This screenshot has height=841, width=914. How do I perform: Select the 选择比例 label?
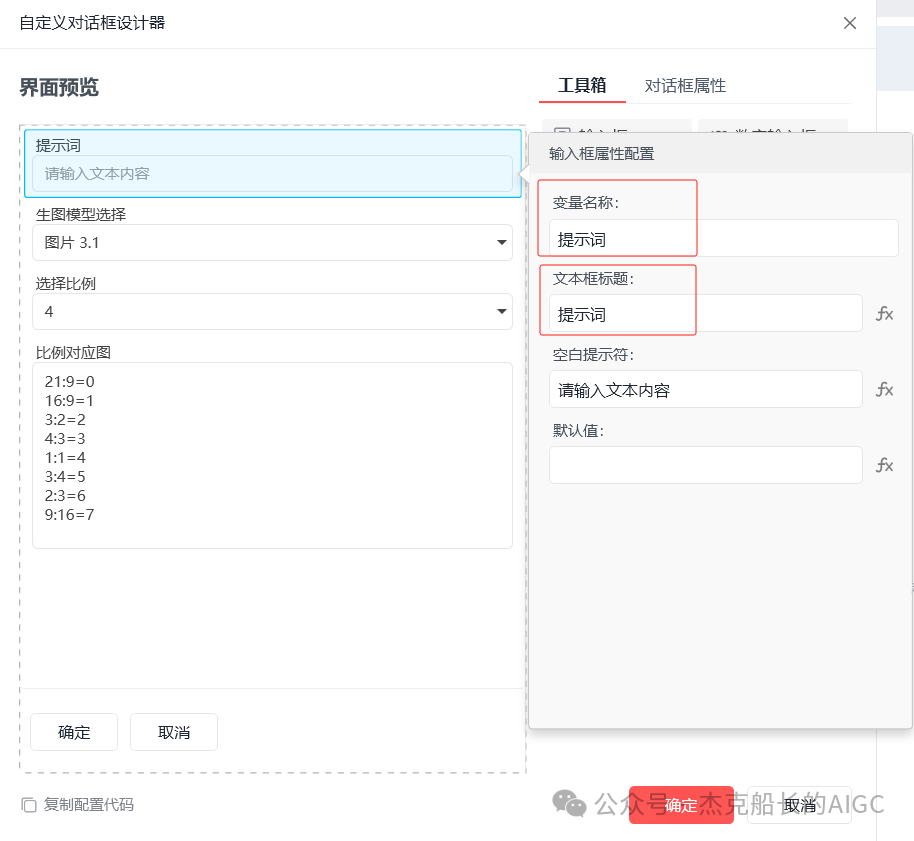(x=65, y=283)
